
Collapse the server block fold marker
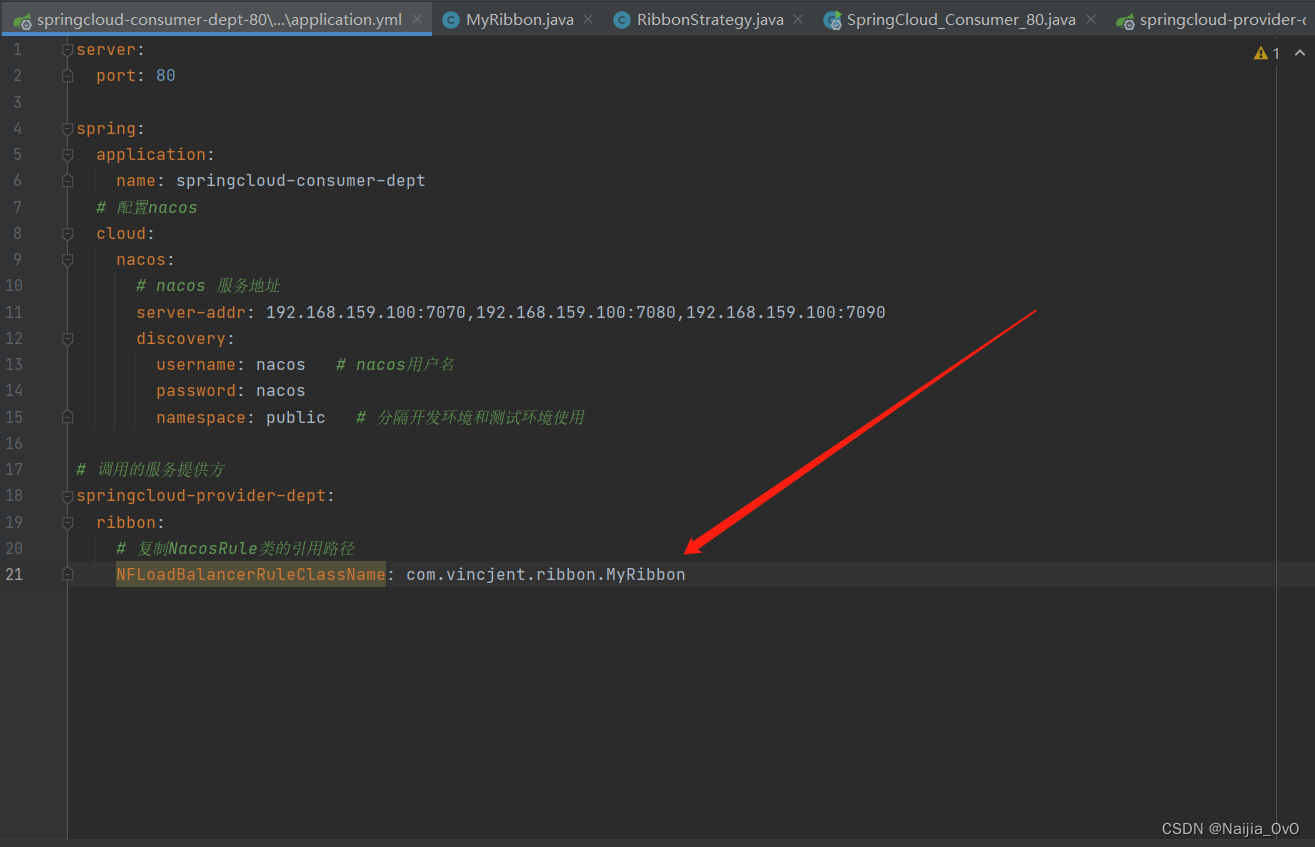click(x=67, y=49)
